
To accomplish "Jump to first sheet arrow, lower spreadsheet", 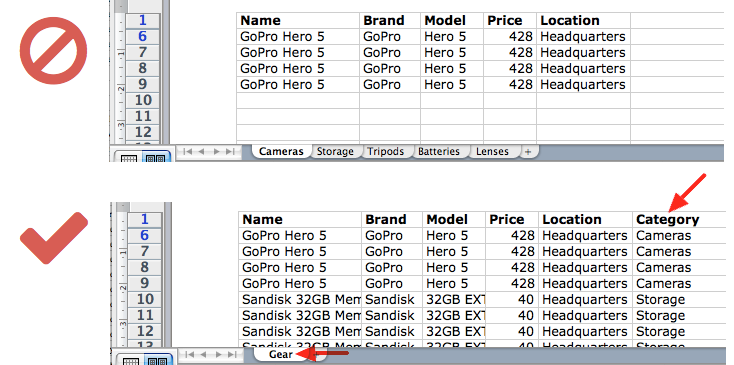I will tap(190, 354).
